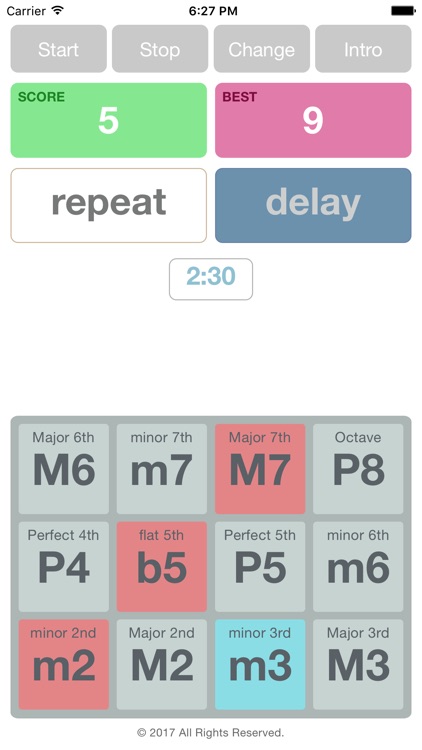The width and height of the screenshot is (422, 750).
Task: Tap the red minor 2nd tile
Action: 64,664
